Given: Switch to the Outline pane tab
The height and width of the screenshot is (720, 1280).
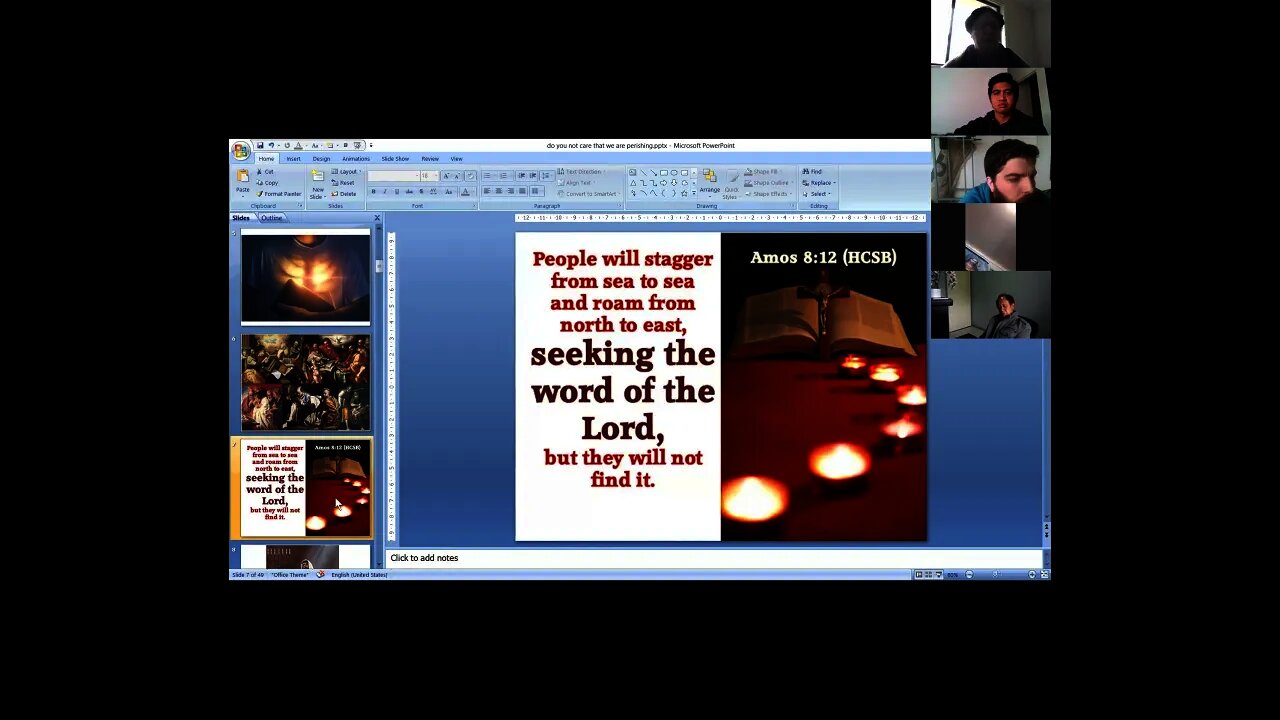Looking at the screenshot, I should pos(271,218).
